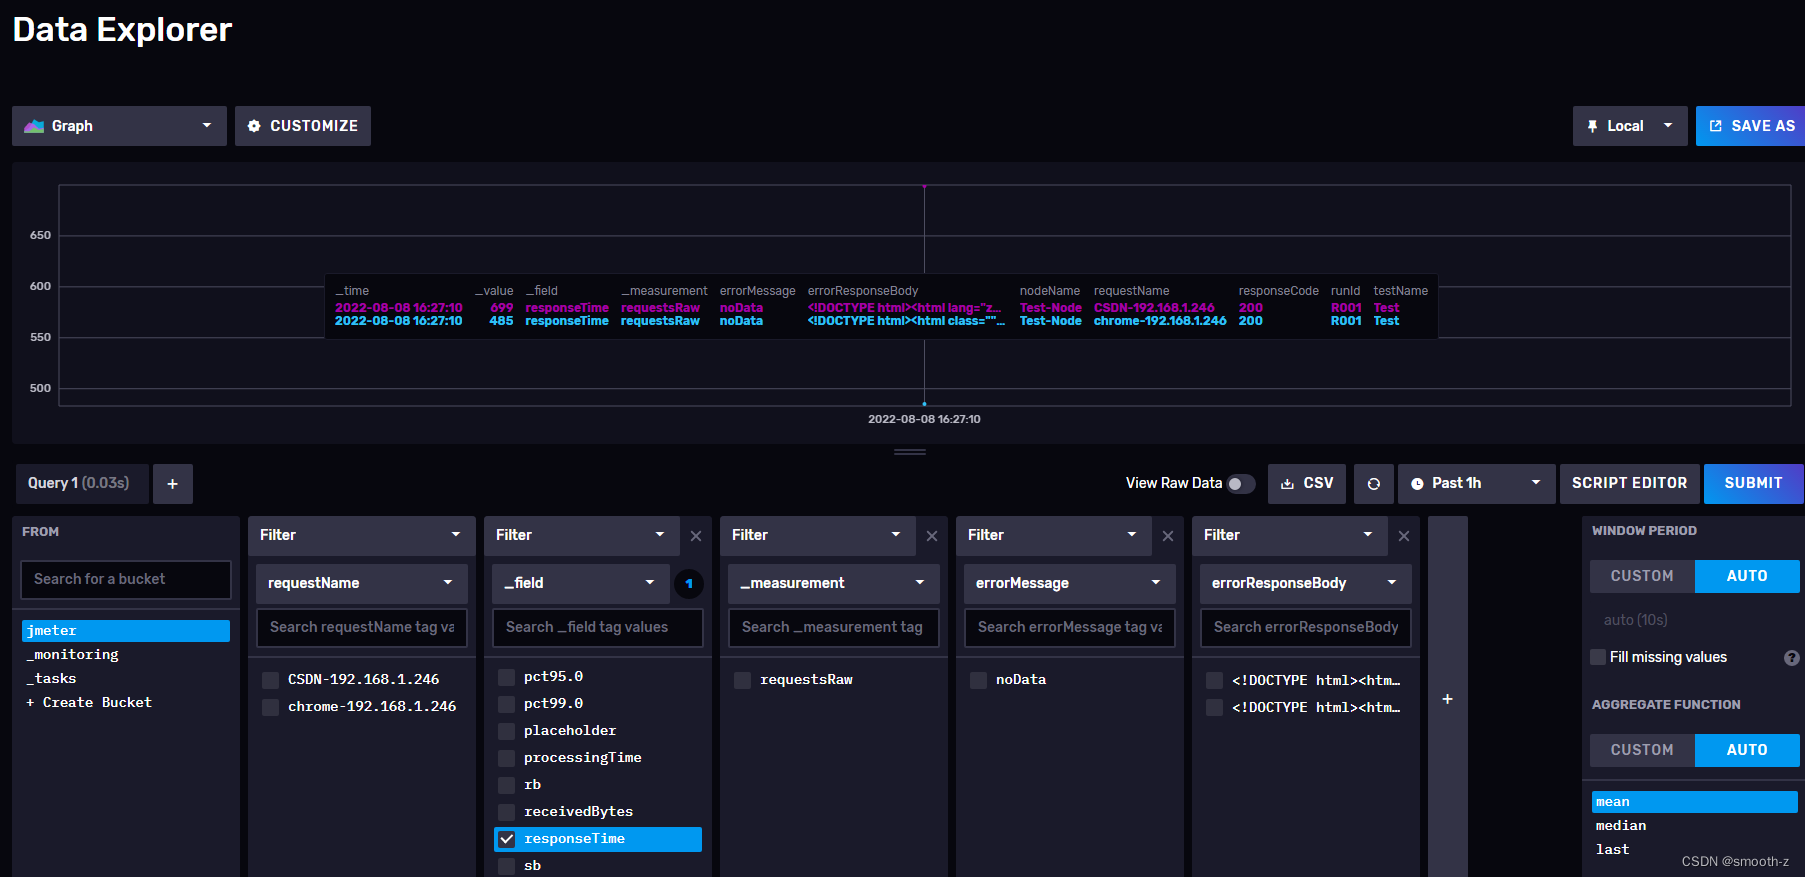
Task: Check the second <!DOCTYPE html> value checkbox
Action: [1214, 707]
